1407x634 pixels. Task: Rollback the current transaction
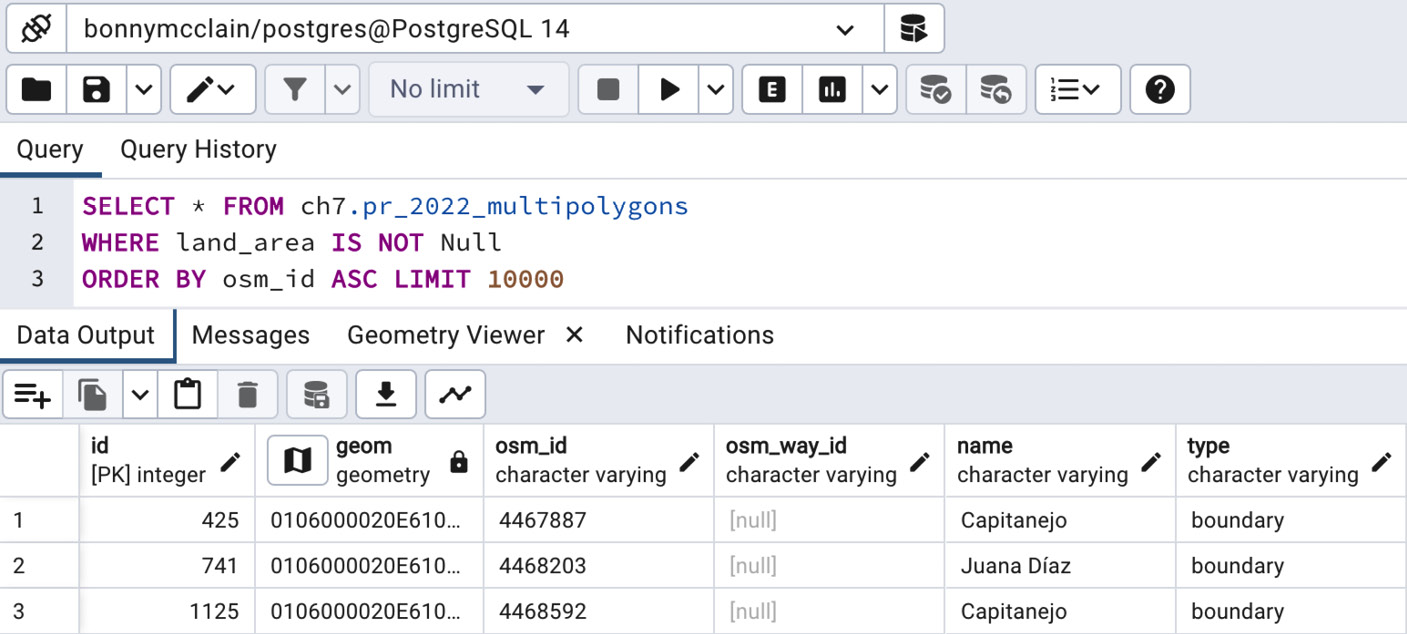(996, 89)
